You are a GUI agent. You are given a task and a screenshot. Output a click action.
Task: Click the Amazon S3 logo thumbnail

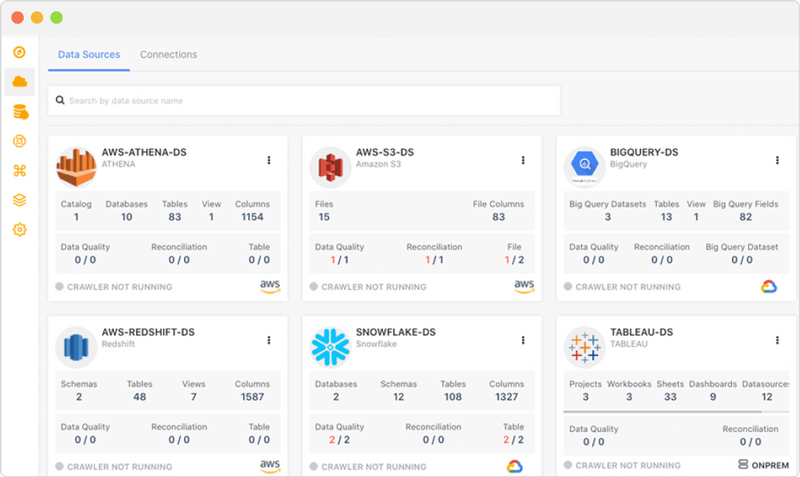pos(329,166)
